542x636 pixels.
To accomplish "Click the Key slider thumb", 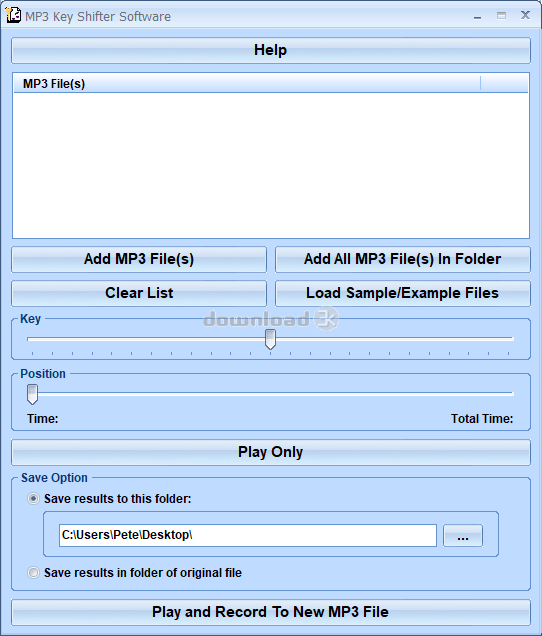I will point(270,339).
